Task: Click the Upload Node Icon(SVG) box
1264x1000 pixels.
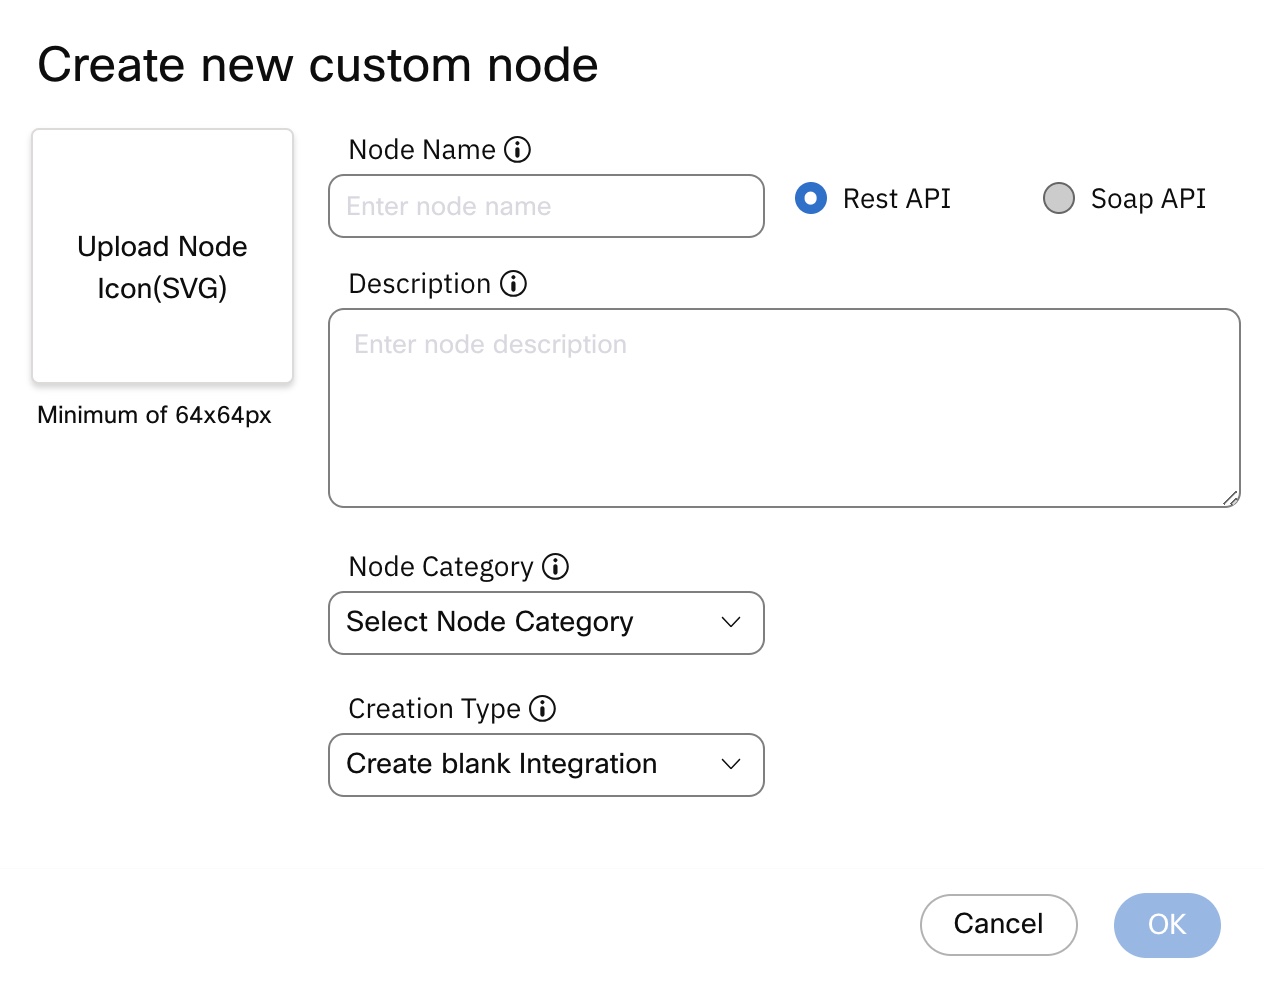Action: click(162, 256)
